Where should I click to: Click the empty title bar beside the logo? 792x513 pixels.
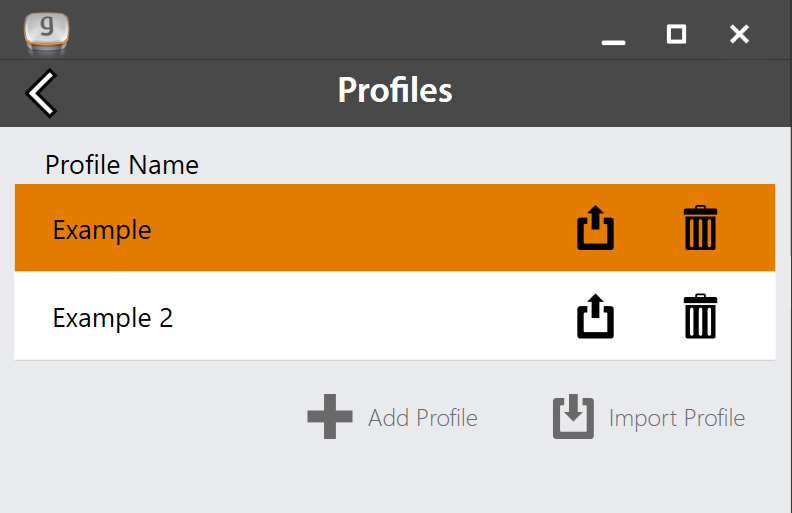click(328, 30)
